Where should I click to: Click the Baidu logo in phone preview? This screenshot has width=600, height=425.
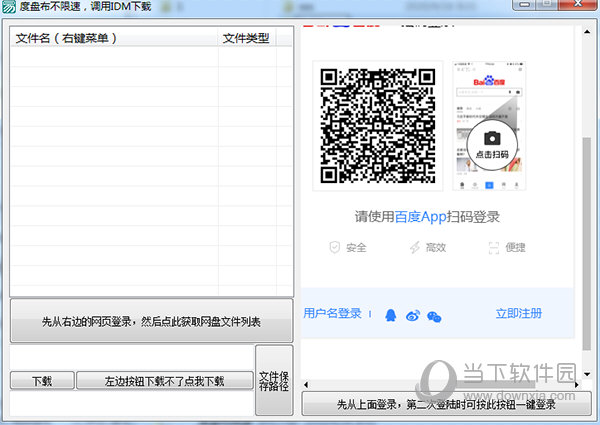pos(489,81)
